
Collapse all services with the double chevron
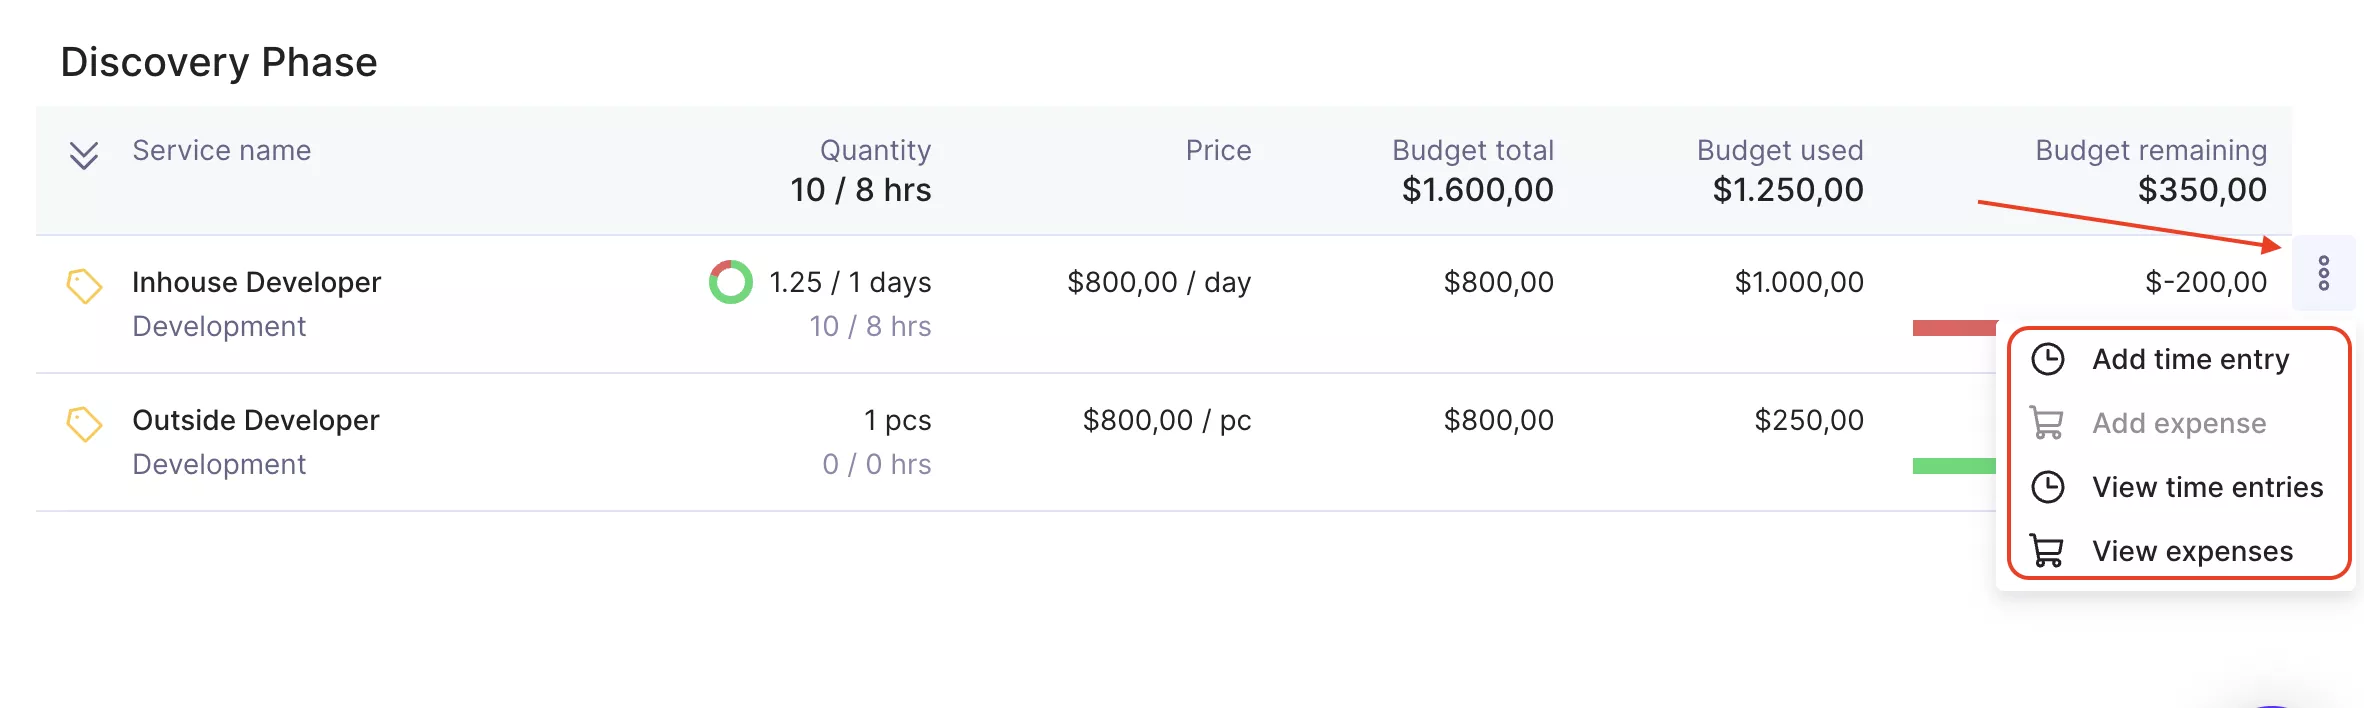pyautogui.click(x=84, y=155)
